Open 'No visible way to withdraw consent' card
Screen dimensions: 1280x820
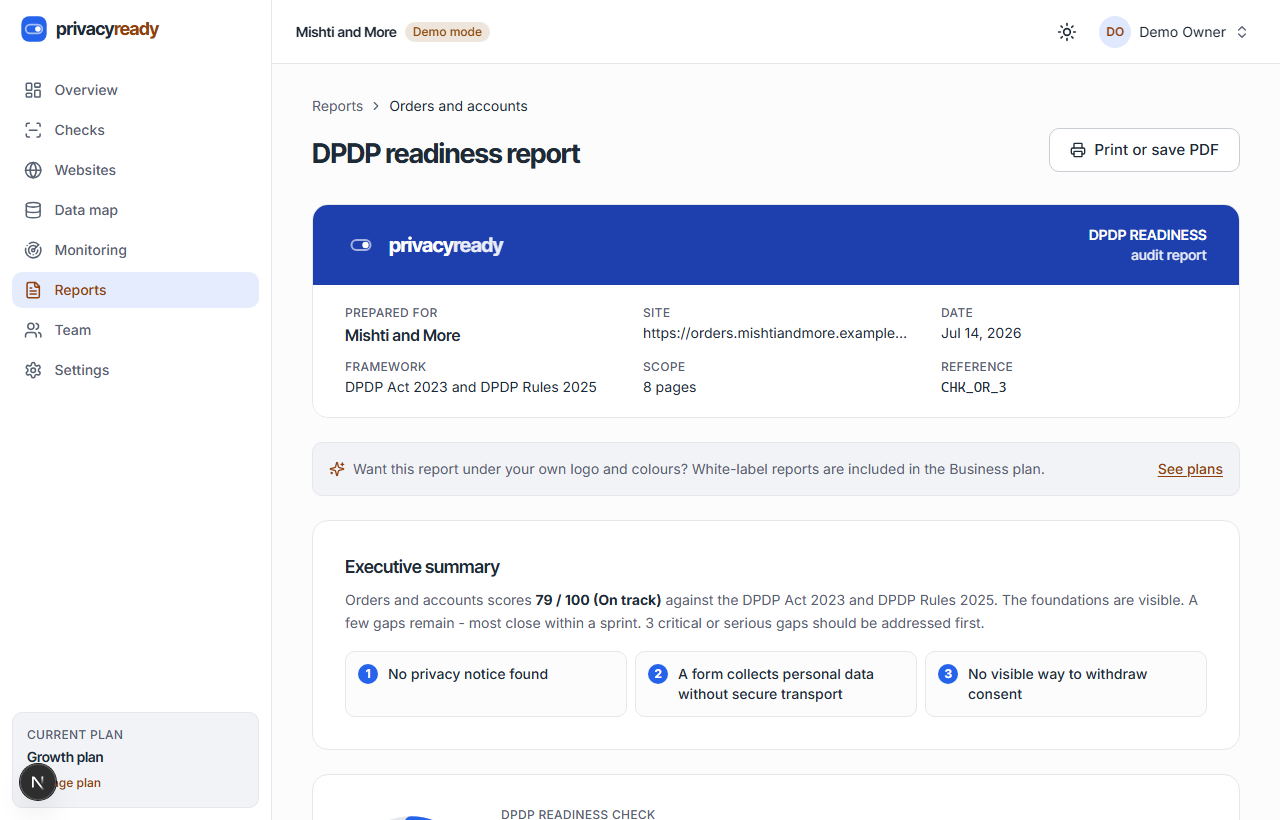pyautogui.click(x=1066, y=684)
